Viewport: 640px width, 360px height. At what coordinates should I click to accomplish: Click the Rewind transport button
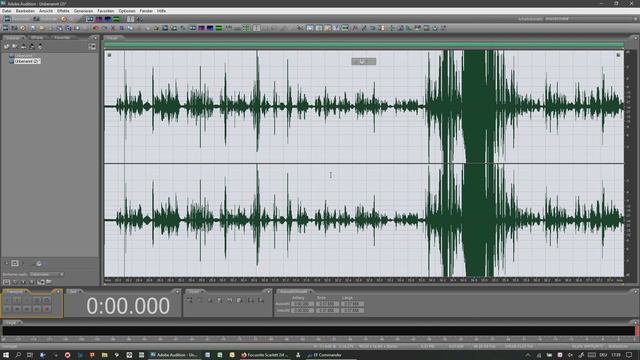17,309
